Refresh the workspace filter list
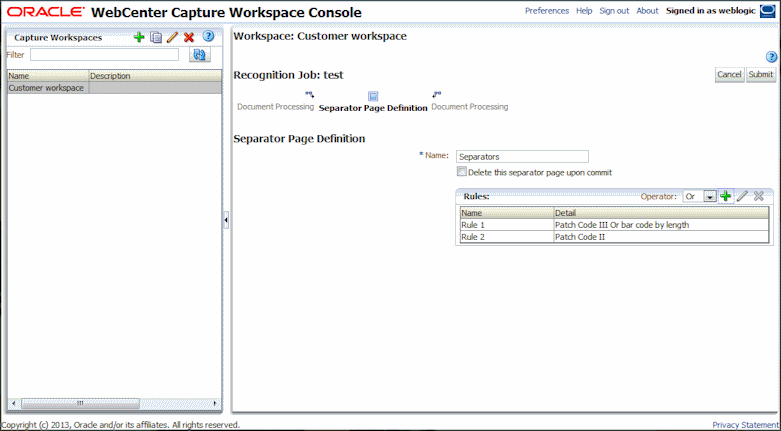This screenshot has height=431, width=781. (x=200, y=55)
